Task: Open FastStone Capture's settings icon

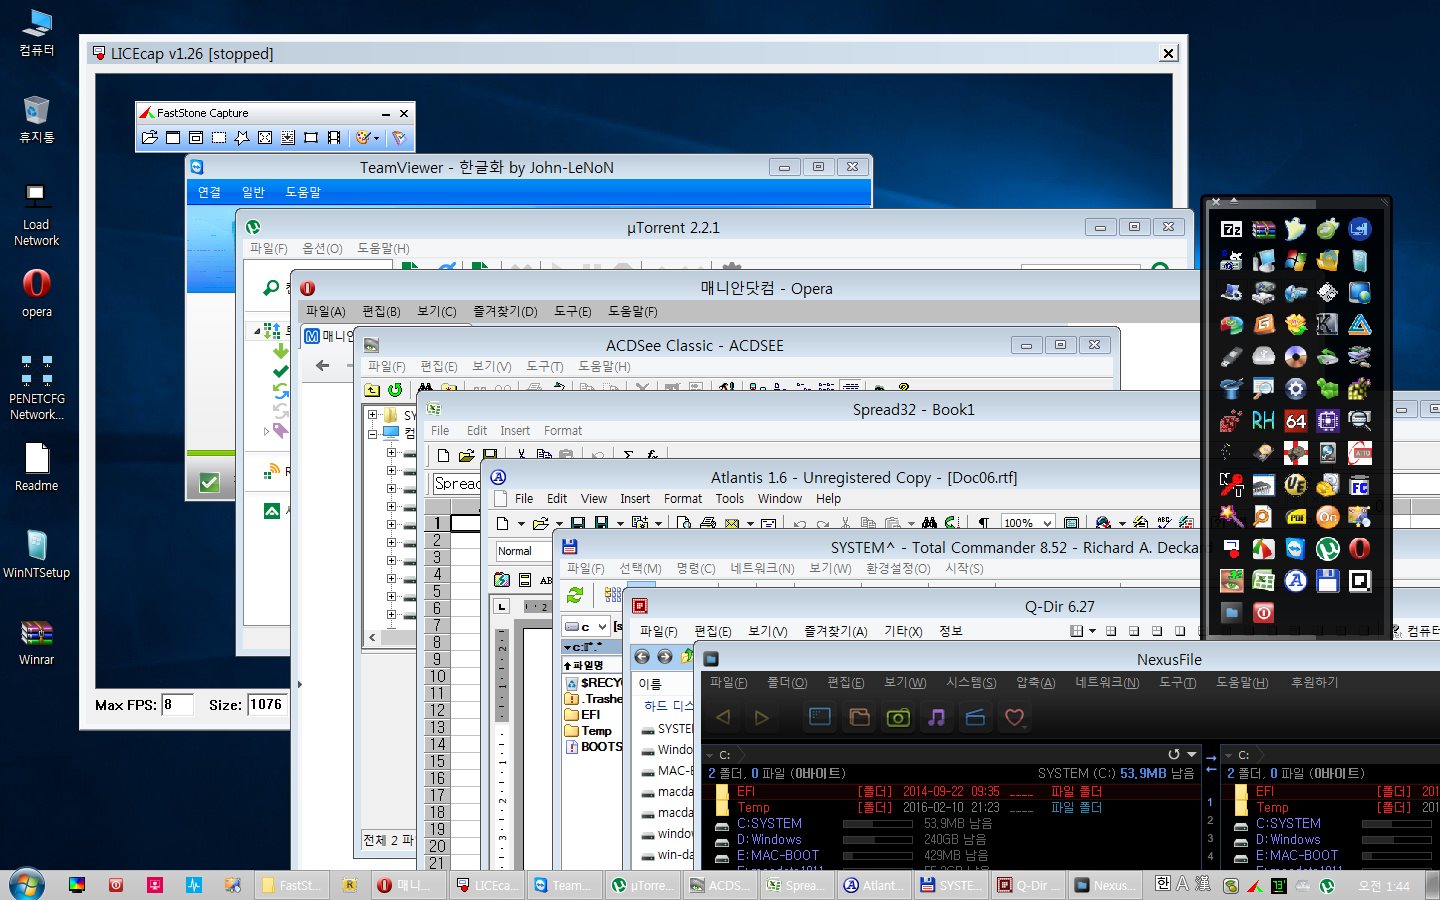Action: point(398,138)
